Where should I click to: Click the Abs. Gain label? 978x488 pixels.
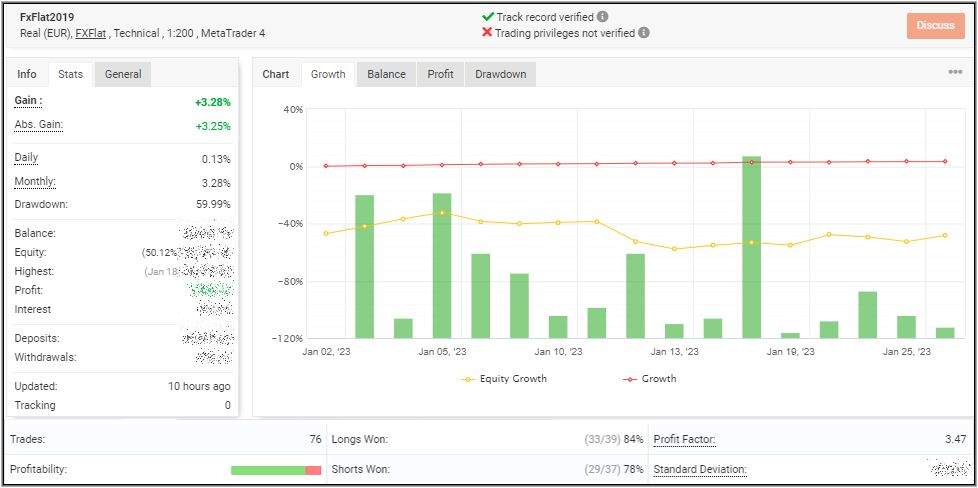pos(38,124)
